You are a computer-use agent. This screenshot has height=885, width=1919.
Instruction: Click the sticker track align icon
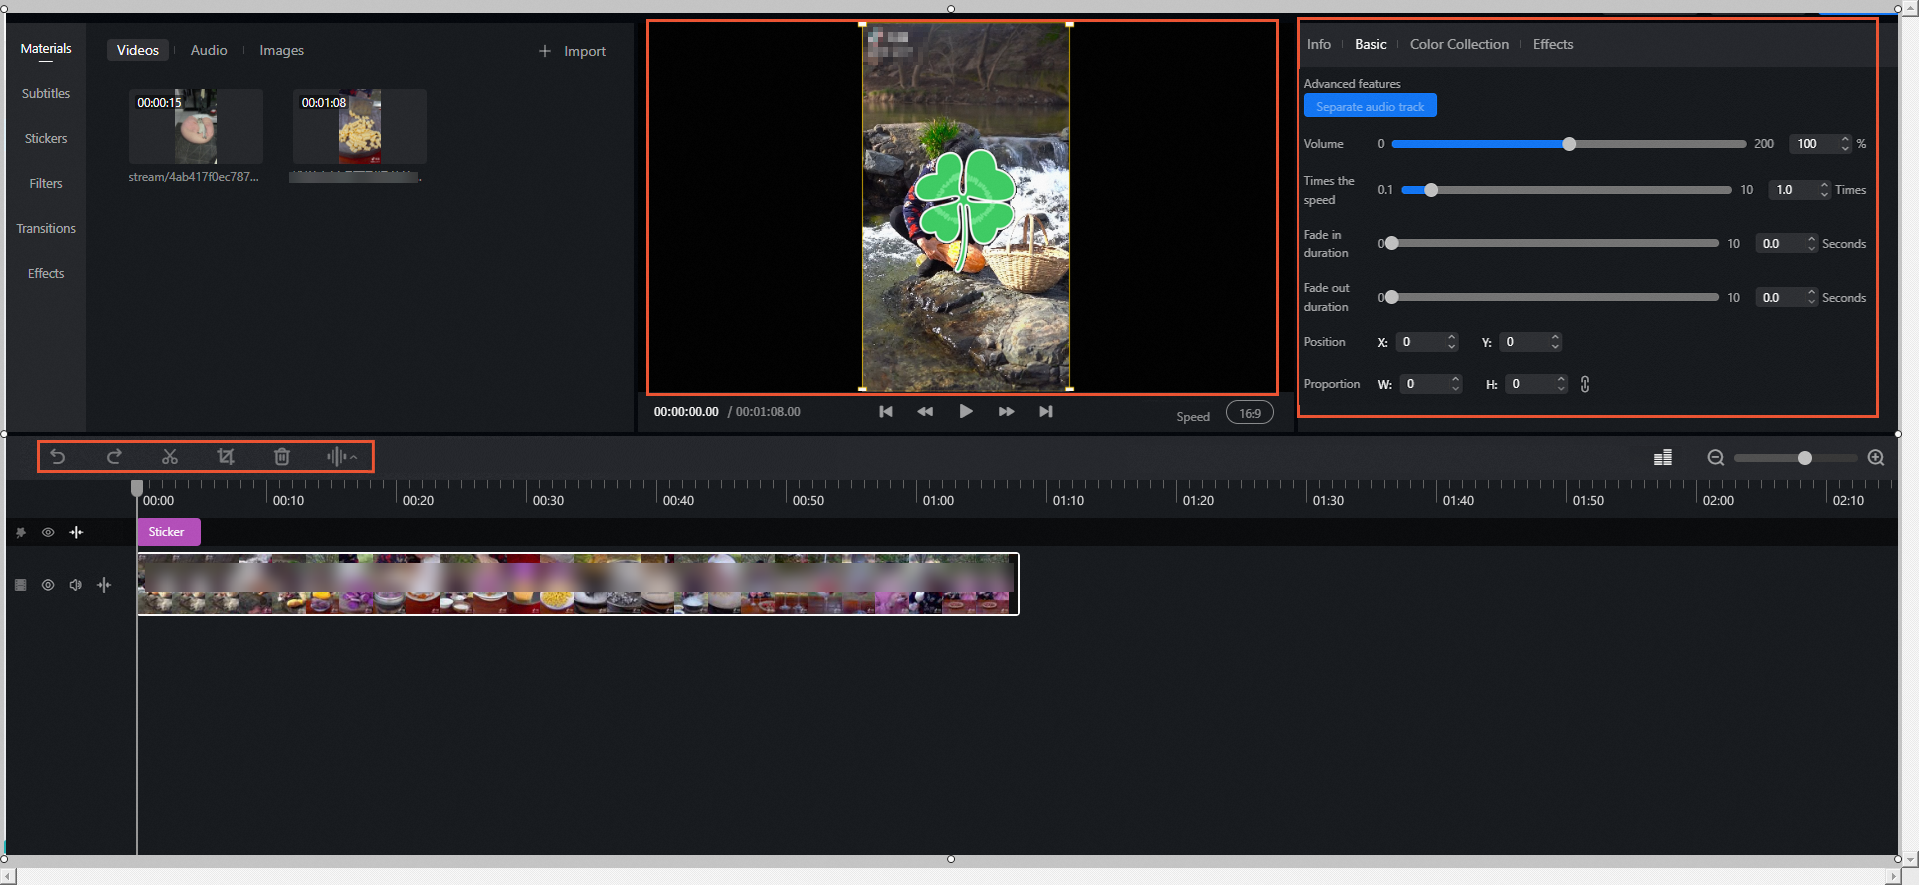(76, 532)
